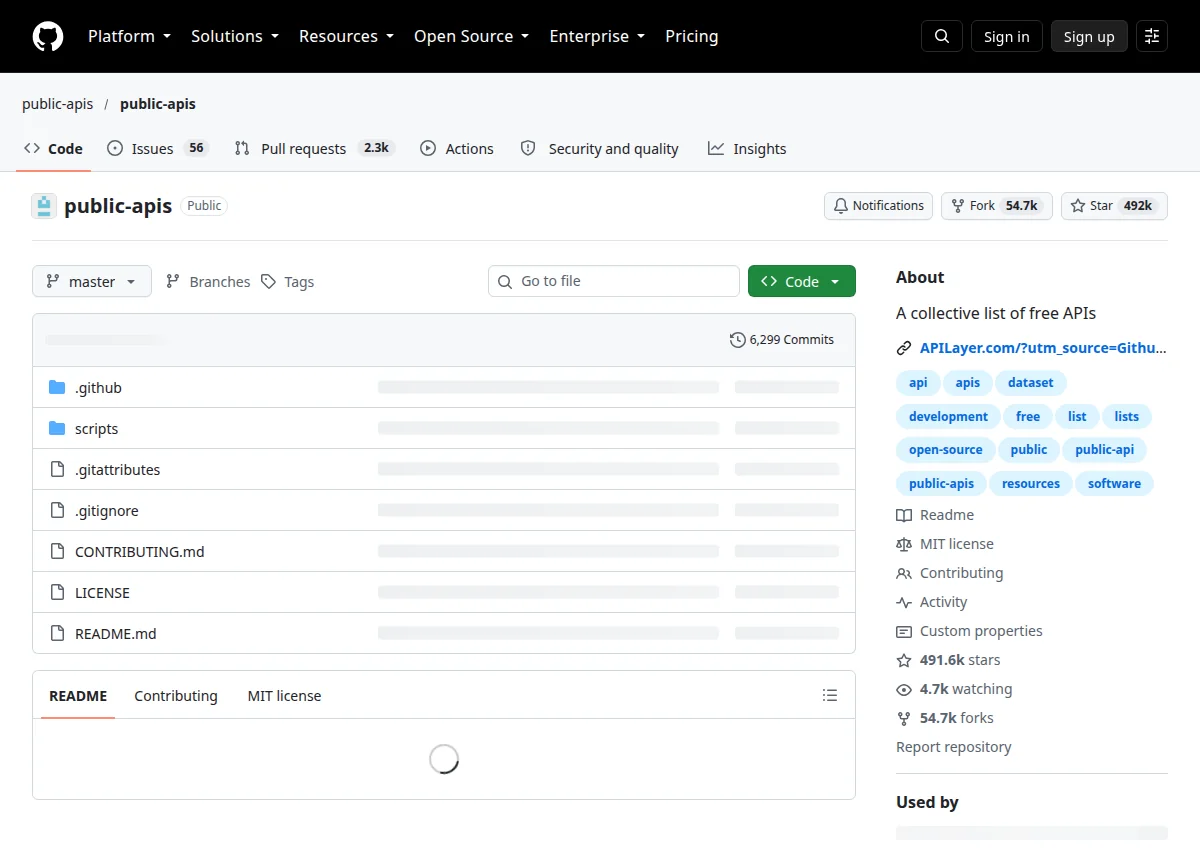Select the resources topic tag
This screenshot has height=850, width=1200.
[1031, 484]
